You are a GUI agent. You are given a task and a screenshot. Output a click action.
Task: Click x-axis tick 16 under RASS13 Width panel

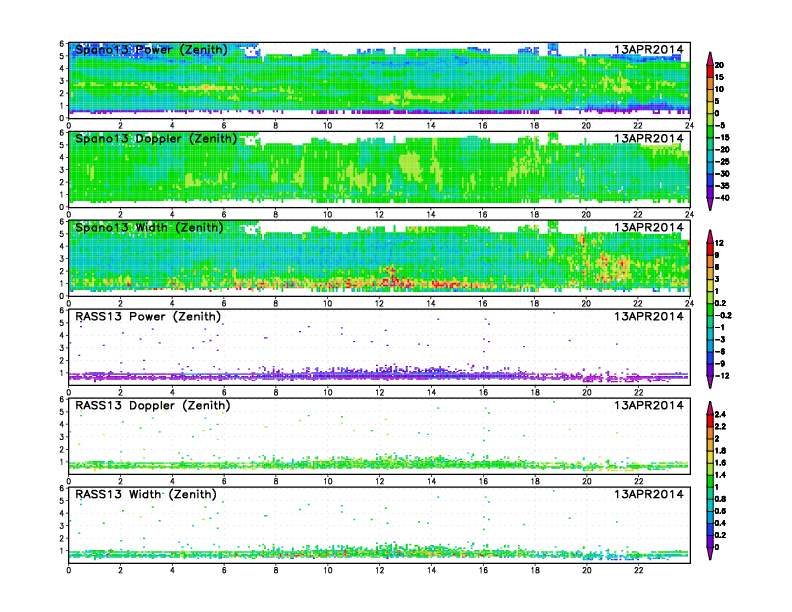pyautogui.click(x=483, y=570)
